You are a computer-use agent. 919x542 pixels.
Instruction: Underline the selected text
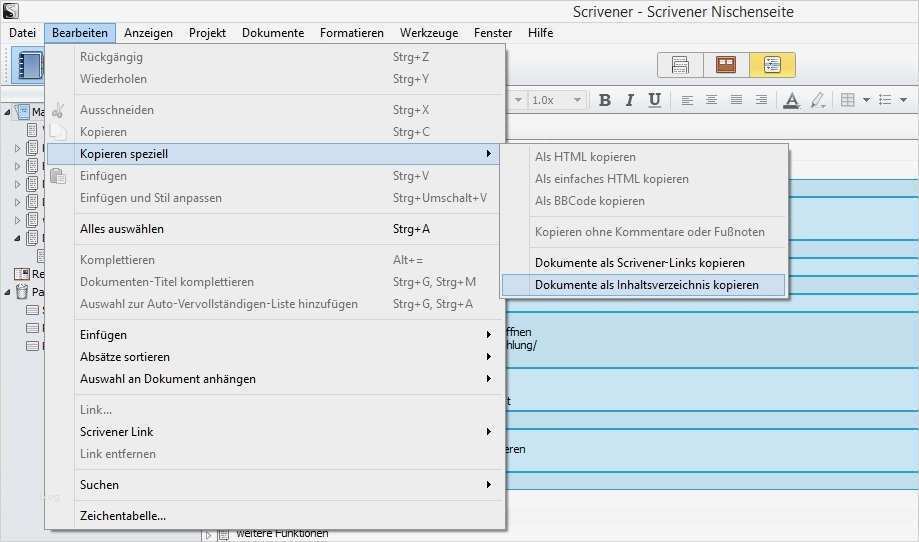pos(654,100)
